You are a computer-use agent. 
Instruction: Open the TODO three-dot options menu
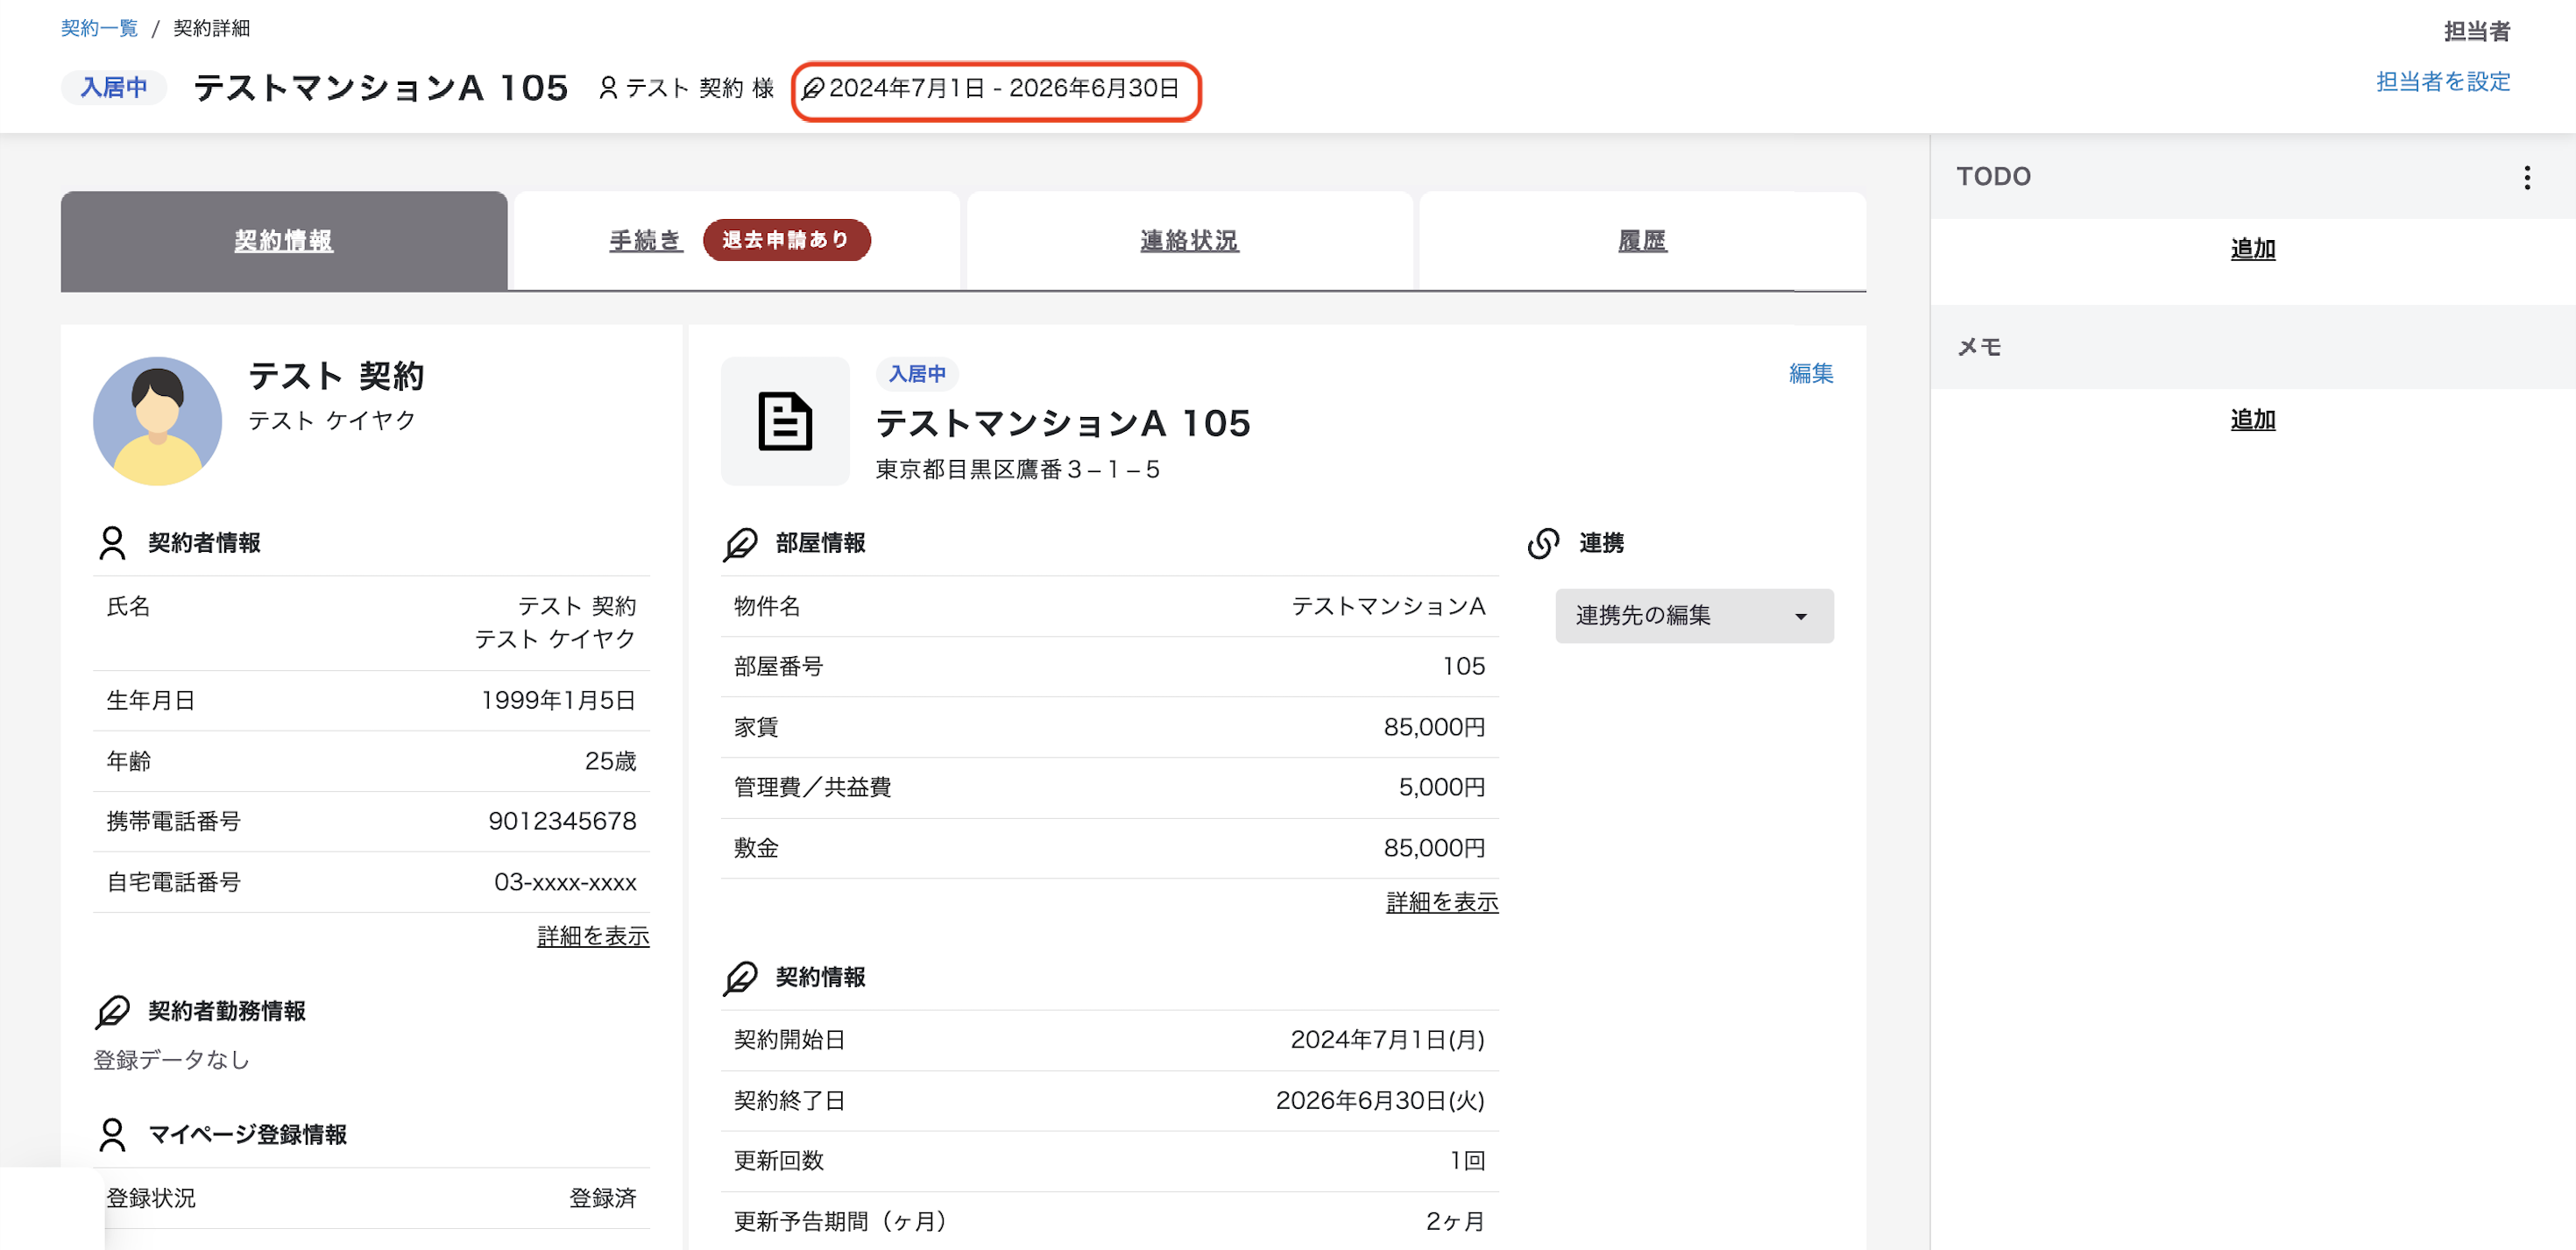[2526, 177]
